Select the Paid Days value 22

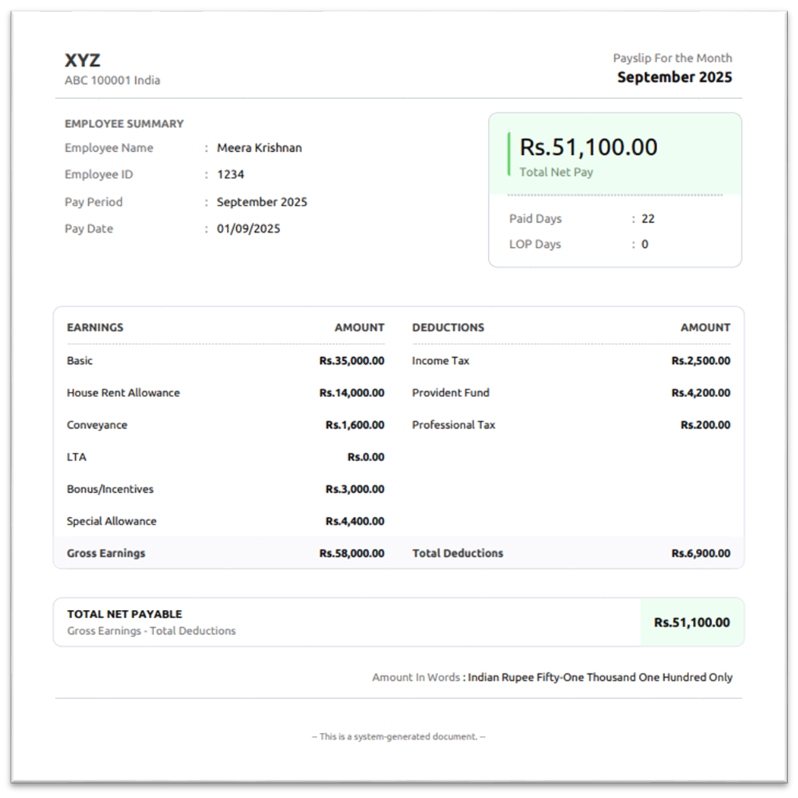click(648, 219)
